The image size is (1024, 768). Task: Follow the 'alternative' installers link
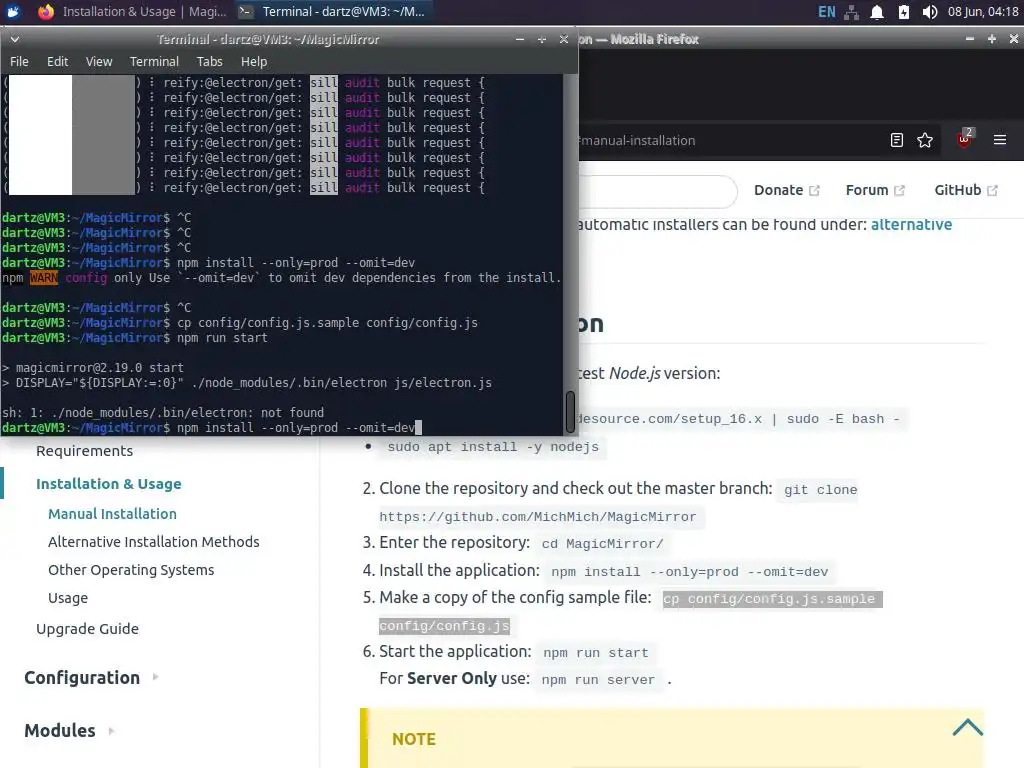pyautogui.click(x=911, y=225)
